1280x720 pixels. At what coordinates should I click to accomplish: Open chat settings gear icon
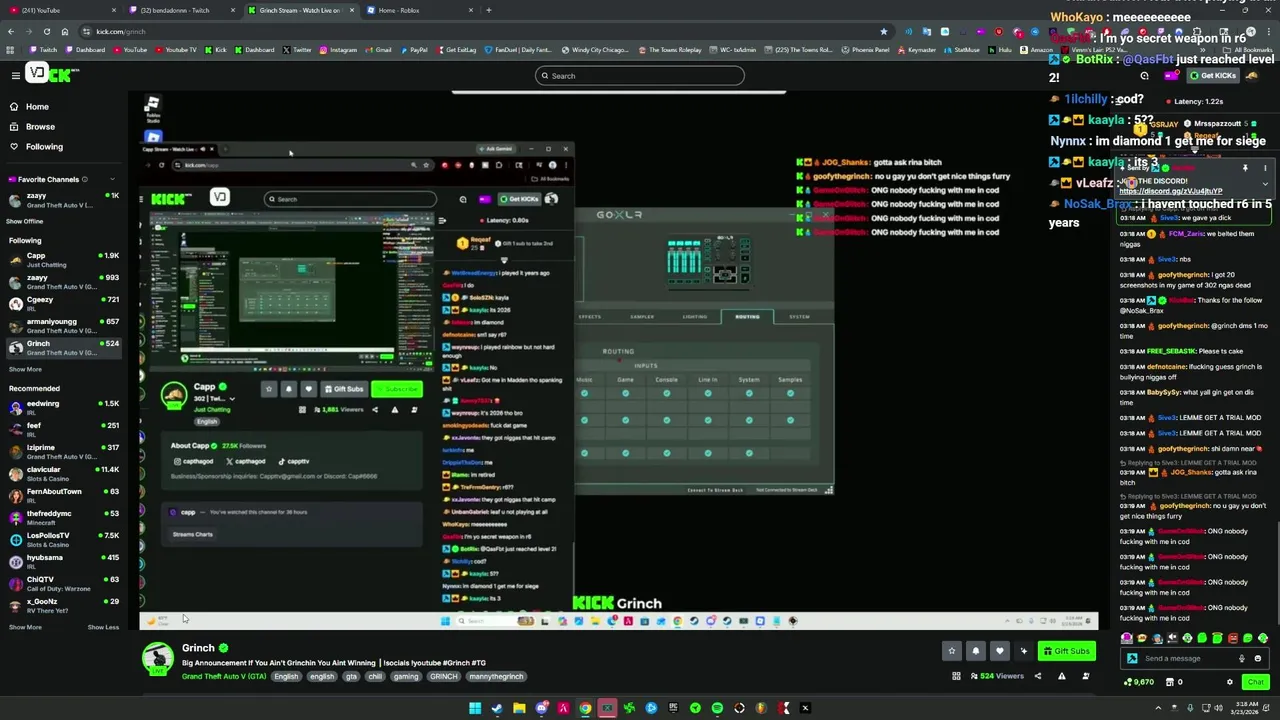[x=1230, y=682]
